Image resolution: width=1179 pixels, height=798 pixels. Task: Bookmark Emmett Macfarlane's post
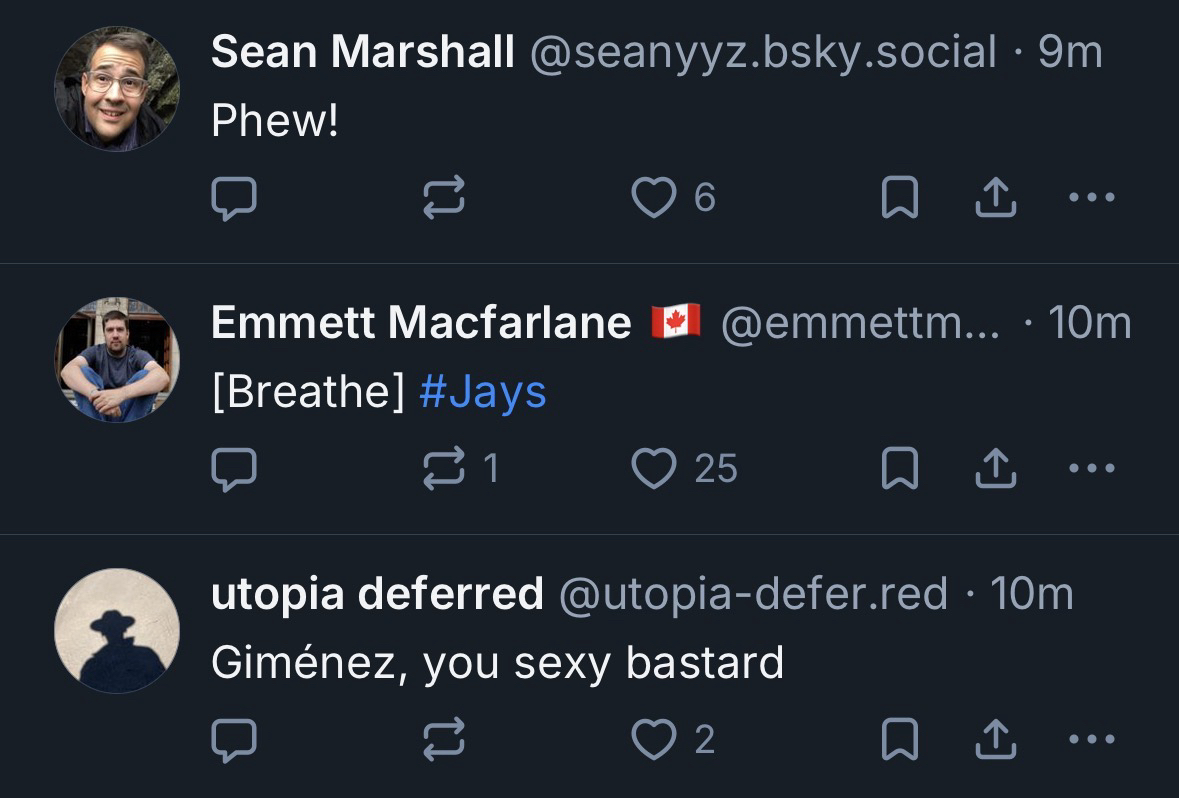click(899, 468)
